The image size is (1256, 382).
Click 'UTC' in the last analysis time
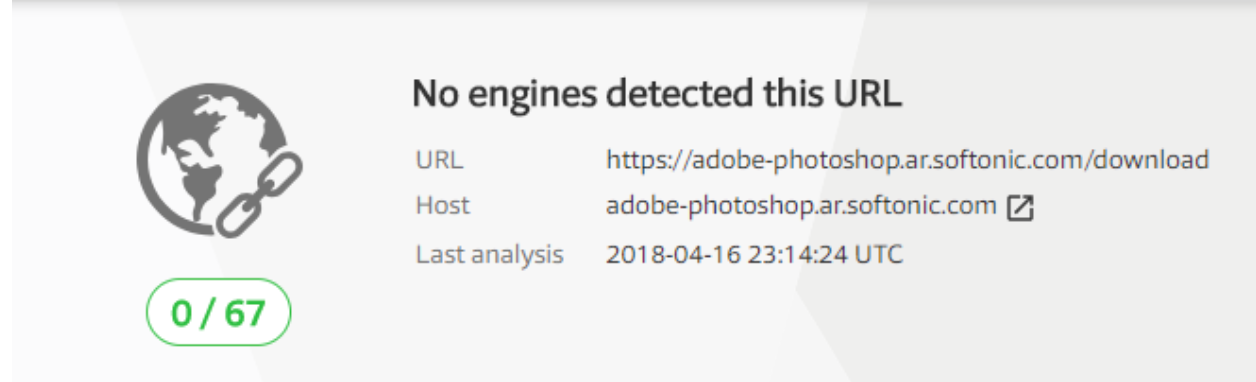882,255
